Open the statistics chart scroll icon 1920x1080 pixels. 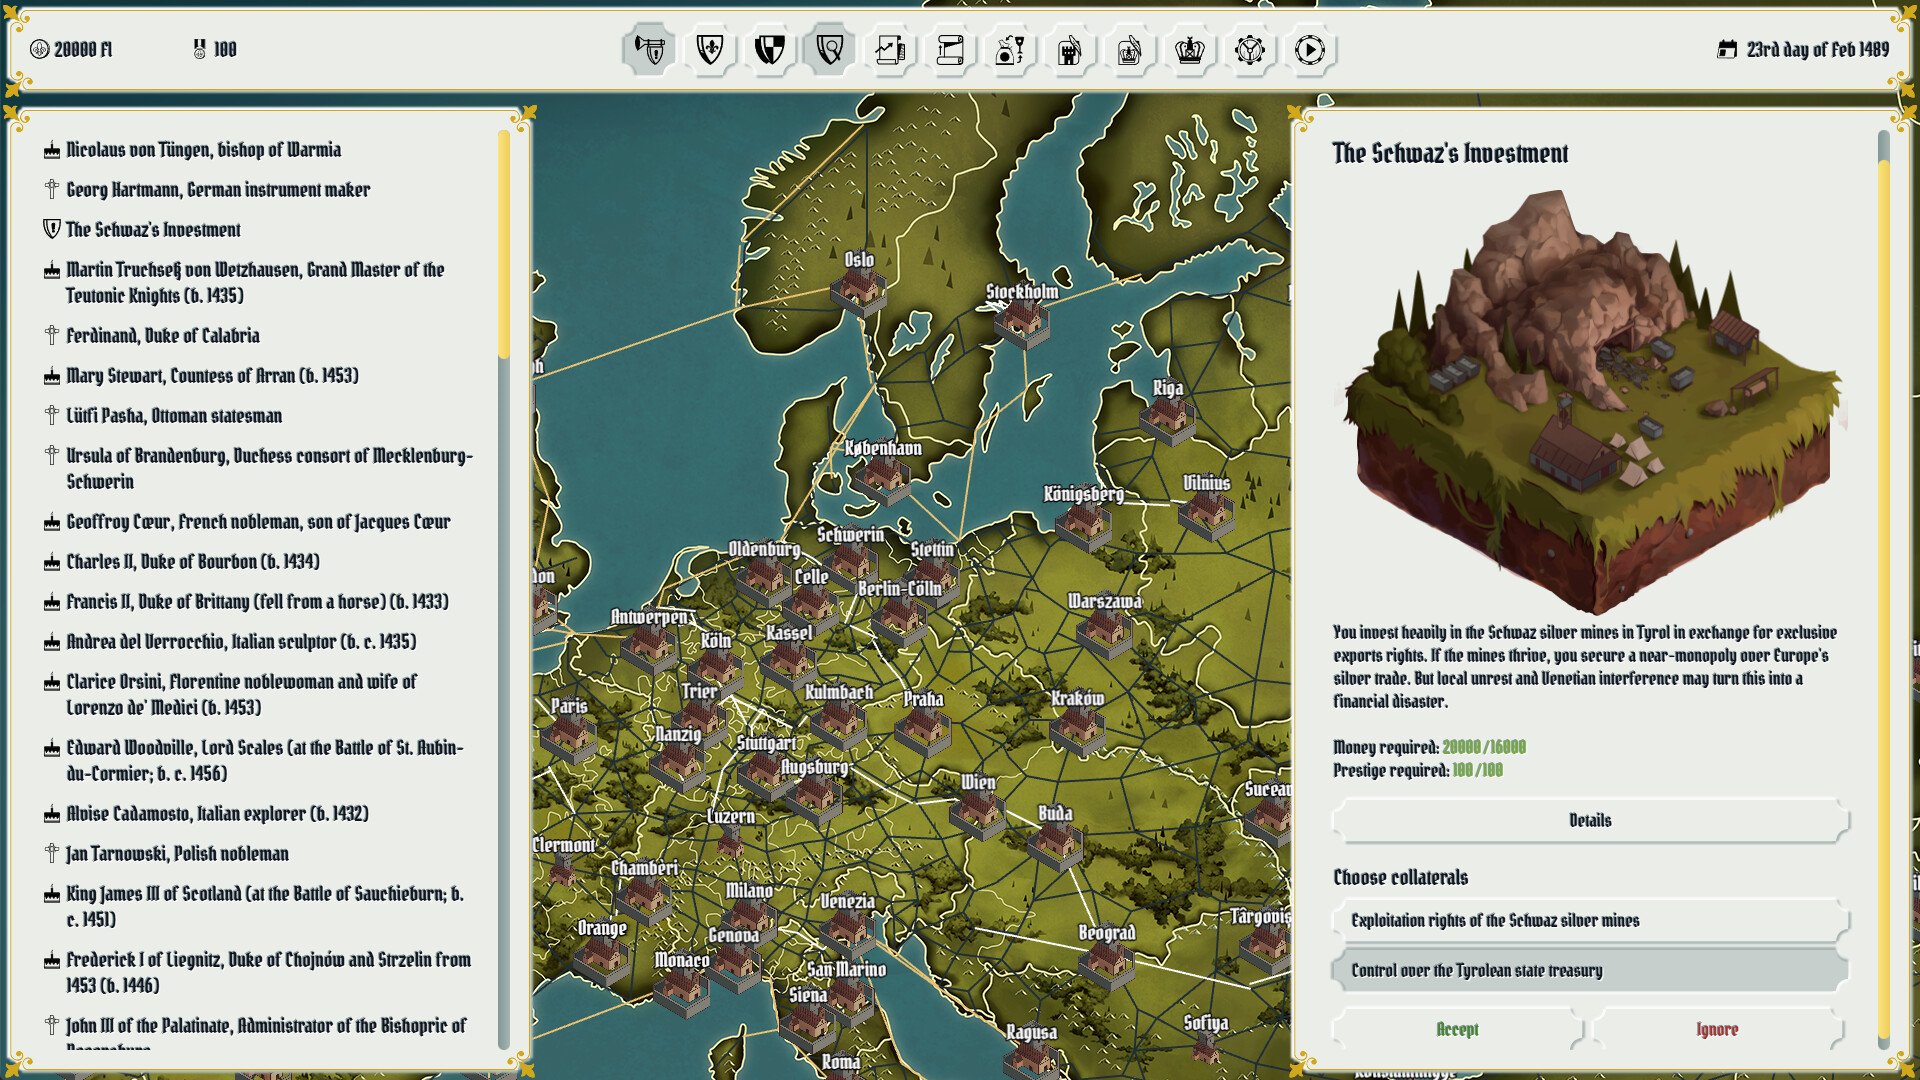pos(889,49)
